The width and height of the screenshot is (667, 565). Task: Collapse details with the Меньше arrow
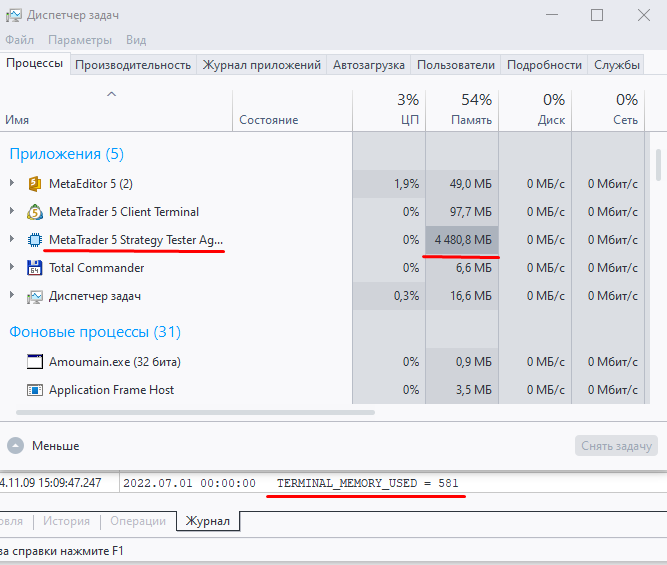point(15,446)
